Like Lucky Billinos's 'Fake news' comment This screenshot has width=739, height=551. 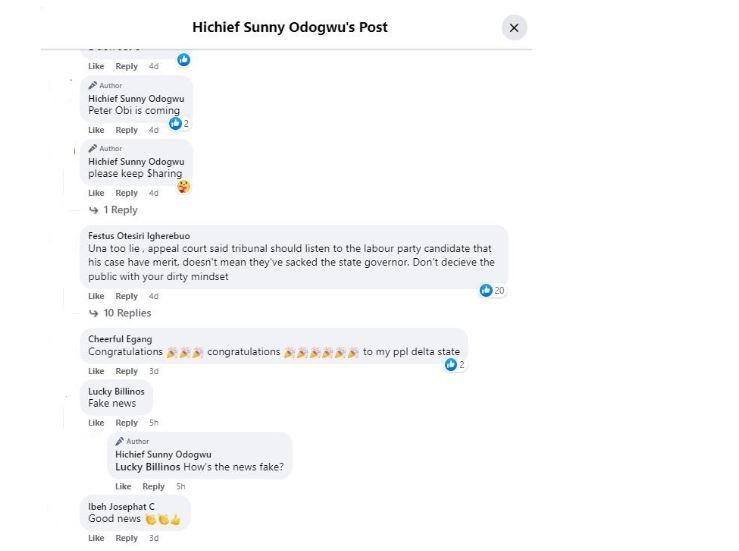click(96, 423)
